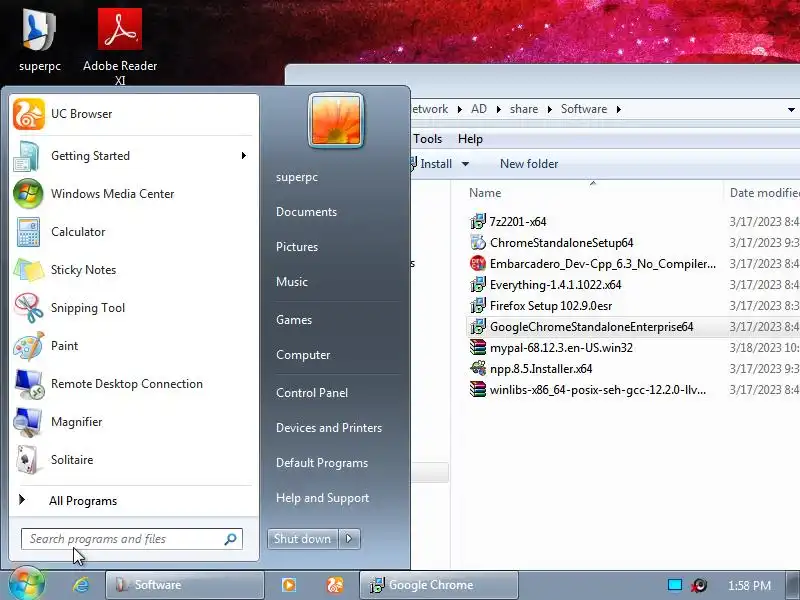Screen dimensions: 800x600
Task: Open Help and Support link
Action: tap(322, 498)
